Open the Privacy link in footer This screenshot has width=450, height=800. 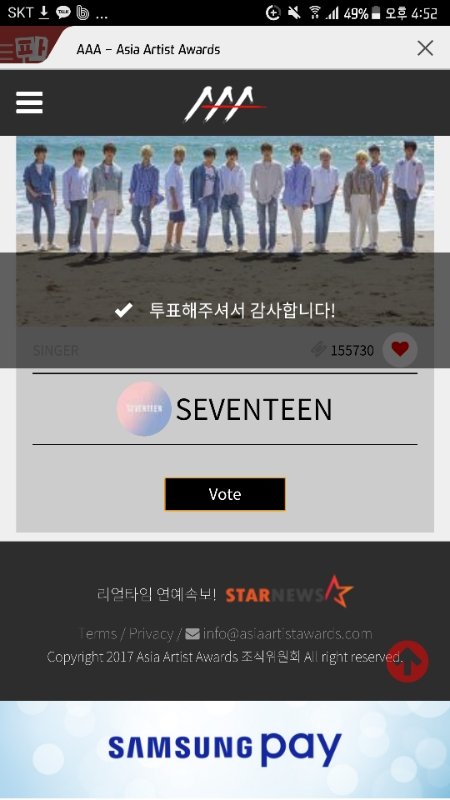(x=151, y=634)
